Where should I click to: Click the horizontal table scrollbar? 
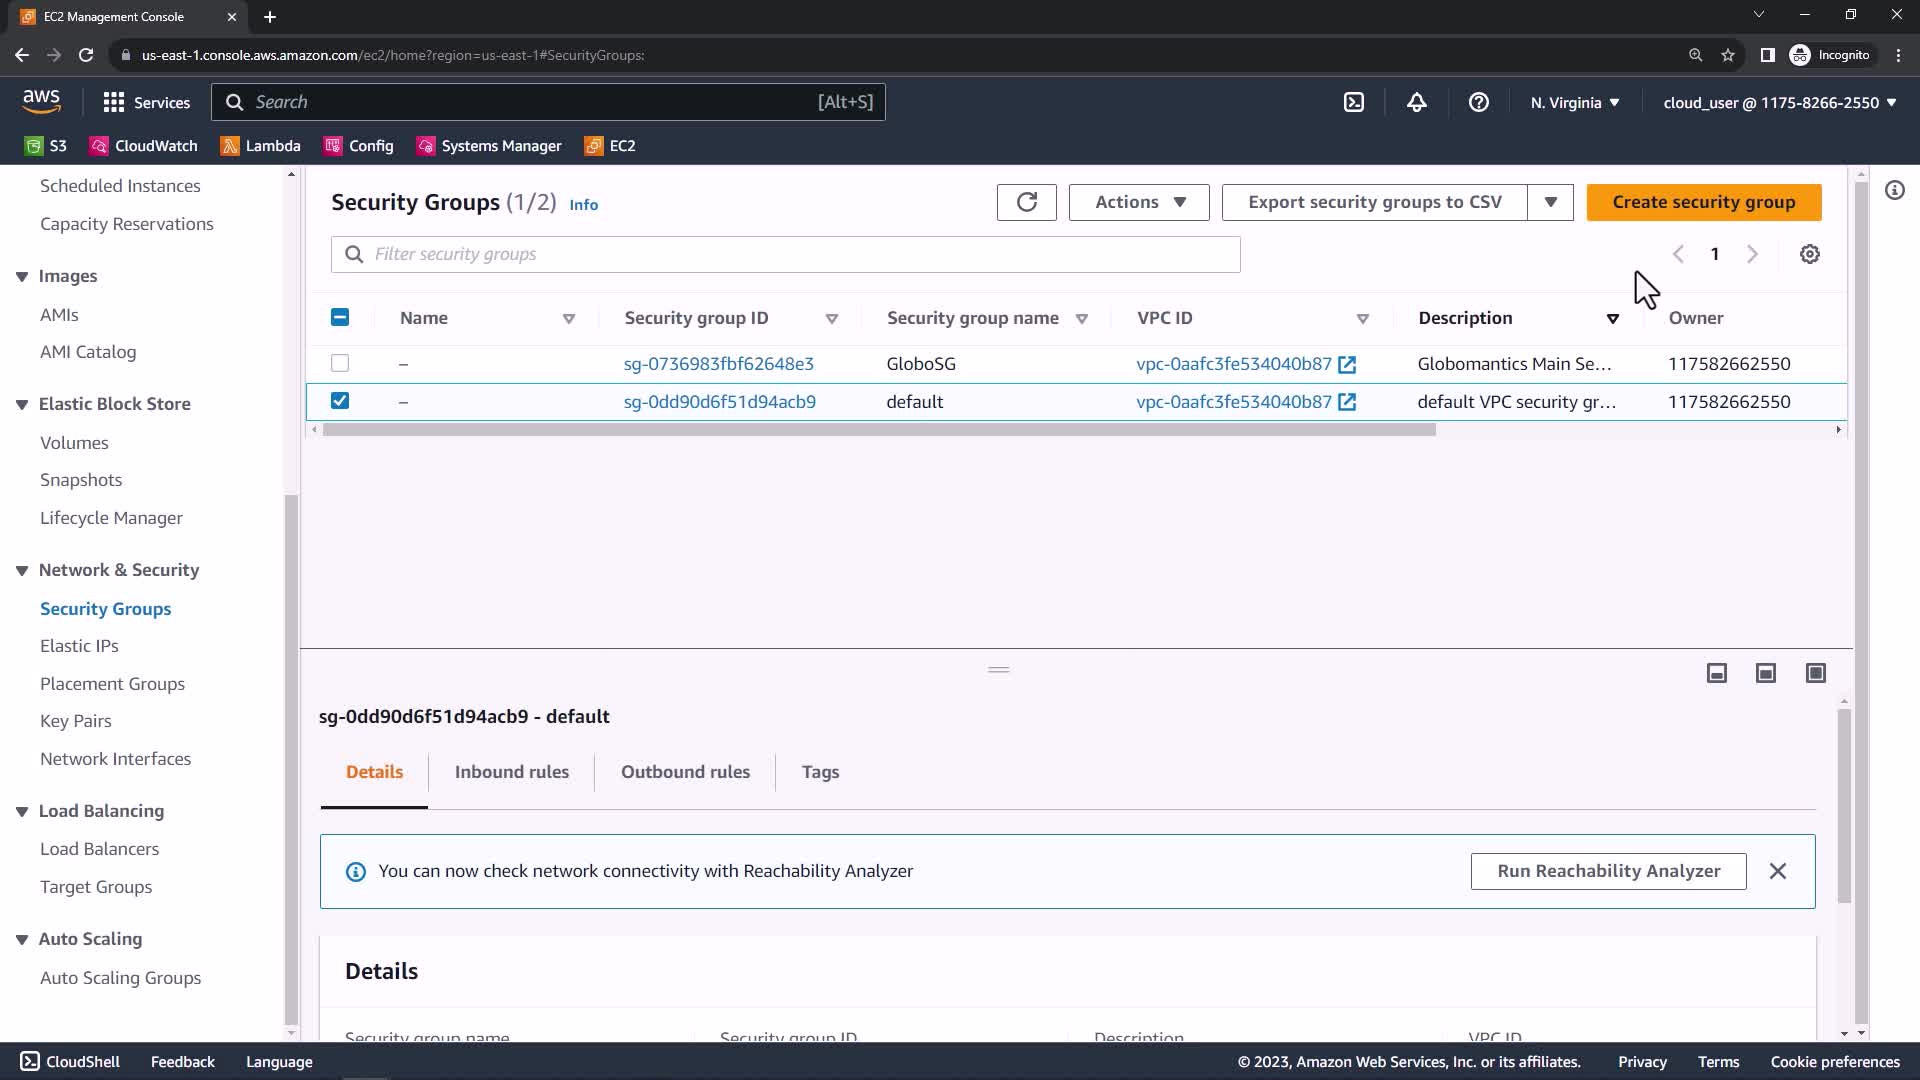coord(878,430)
